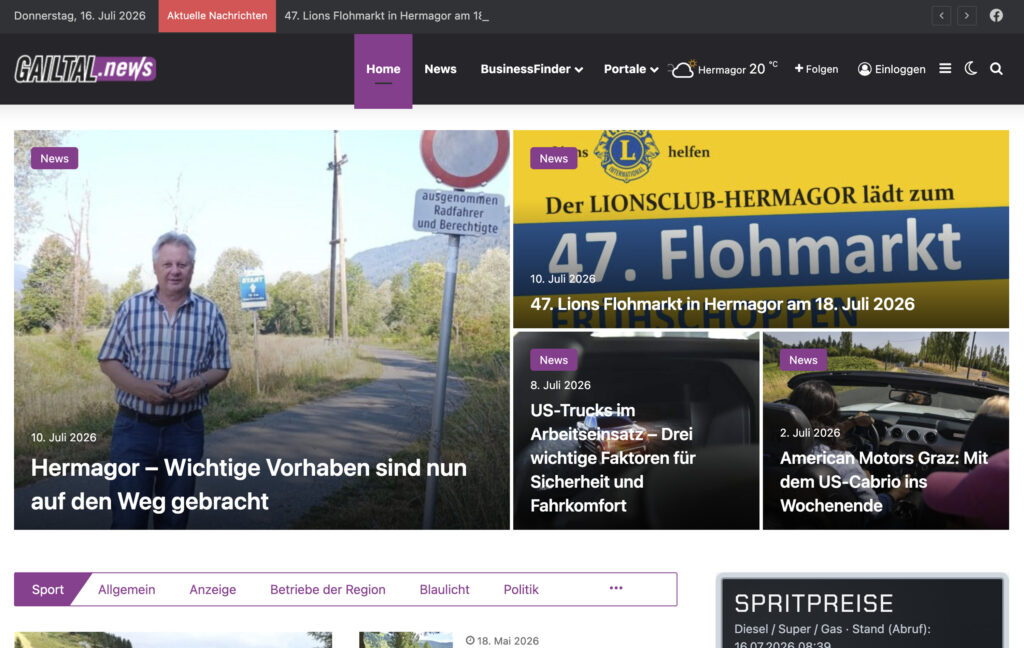Image resolution: width=1024 pixels, height=648 pixels.
Task: Select the Sport tab
Action: 48,589
